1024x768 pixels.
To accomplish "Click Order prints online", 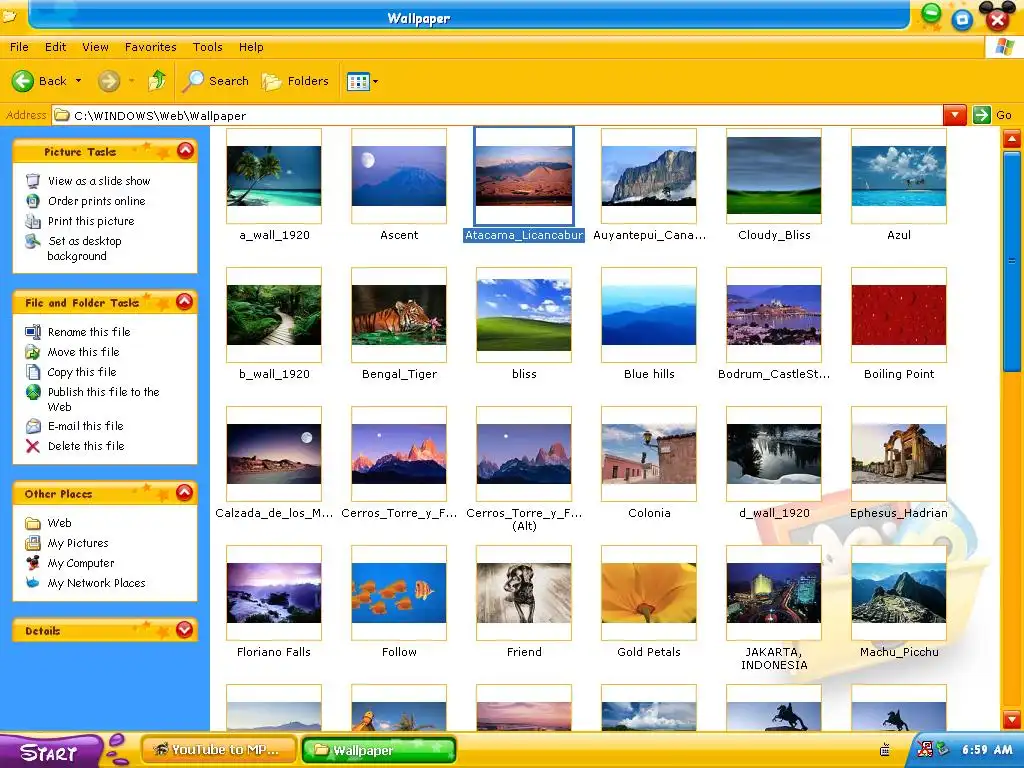I will pyautogui.click(x=97, y=201).
